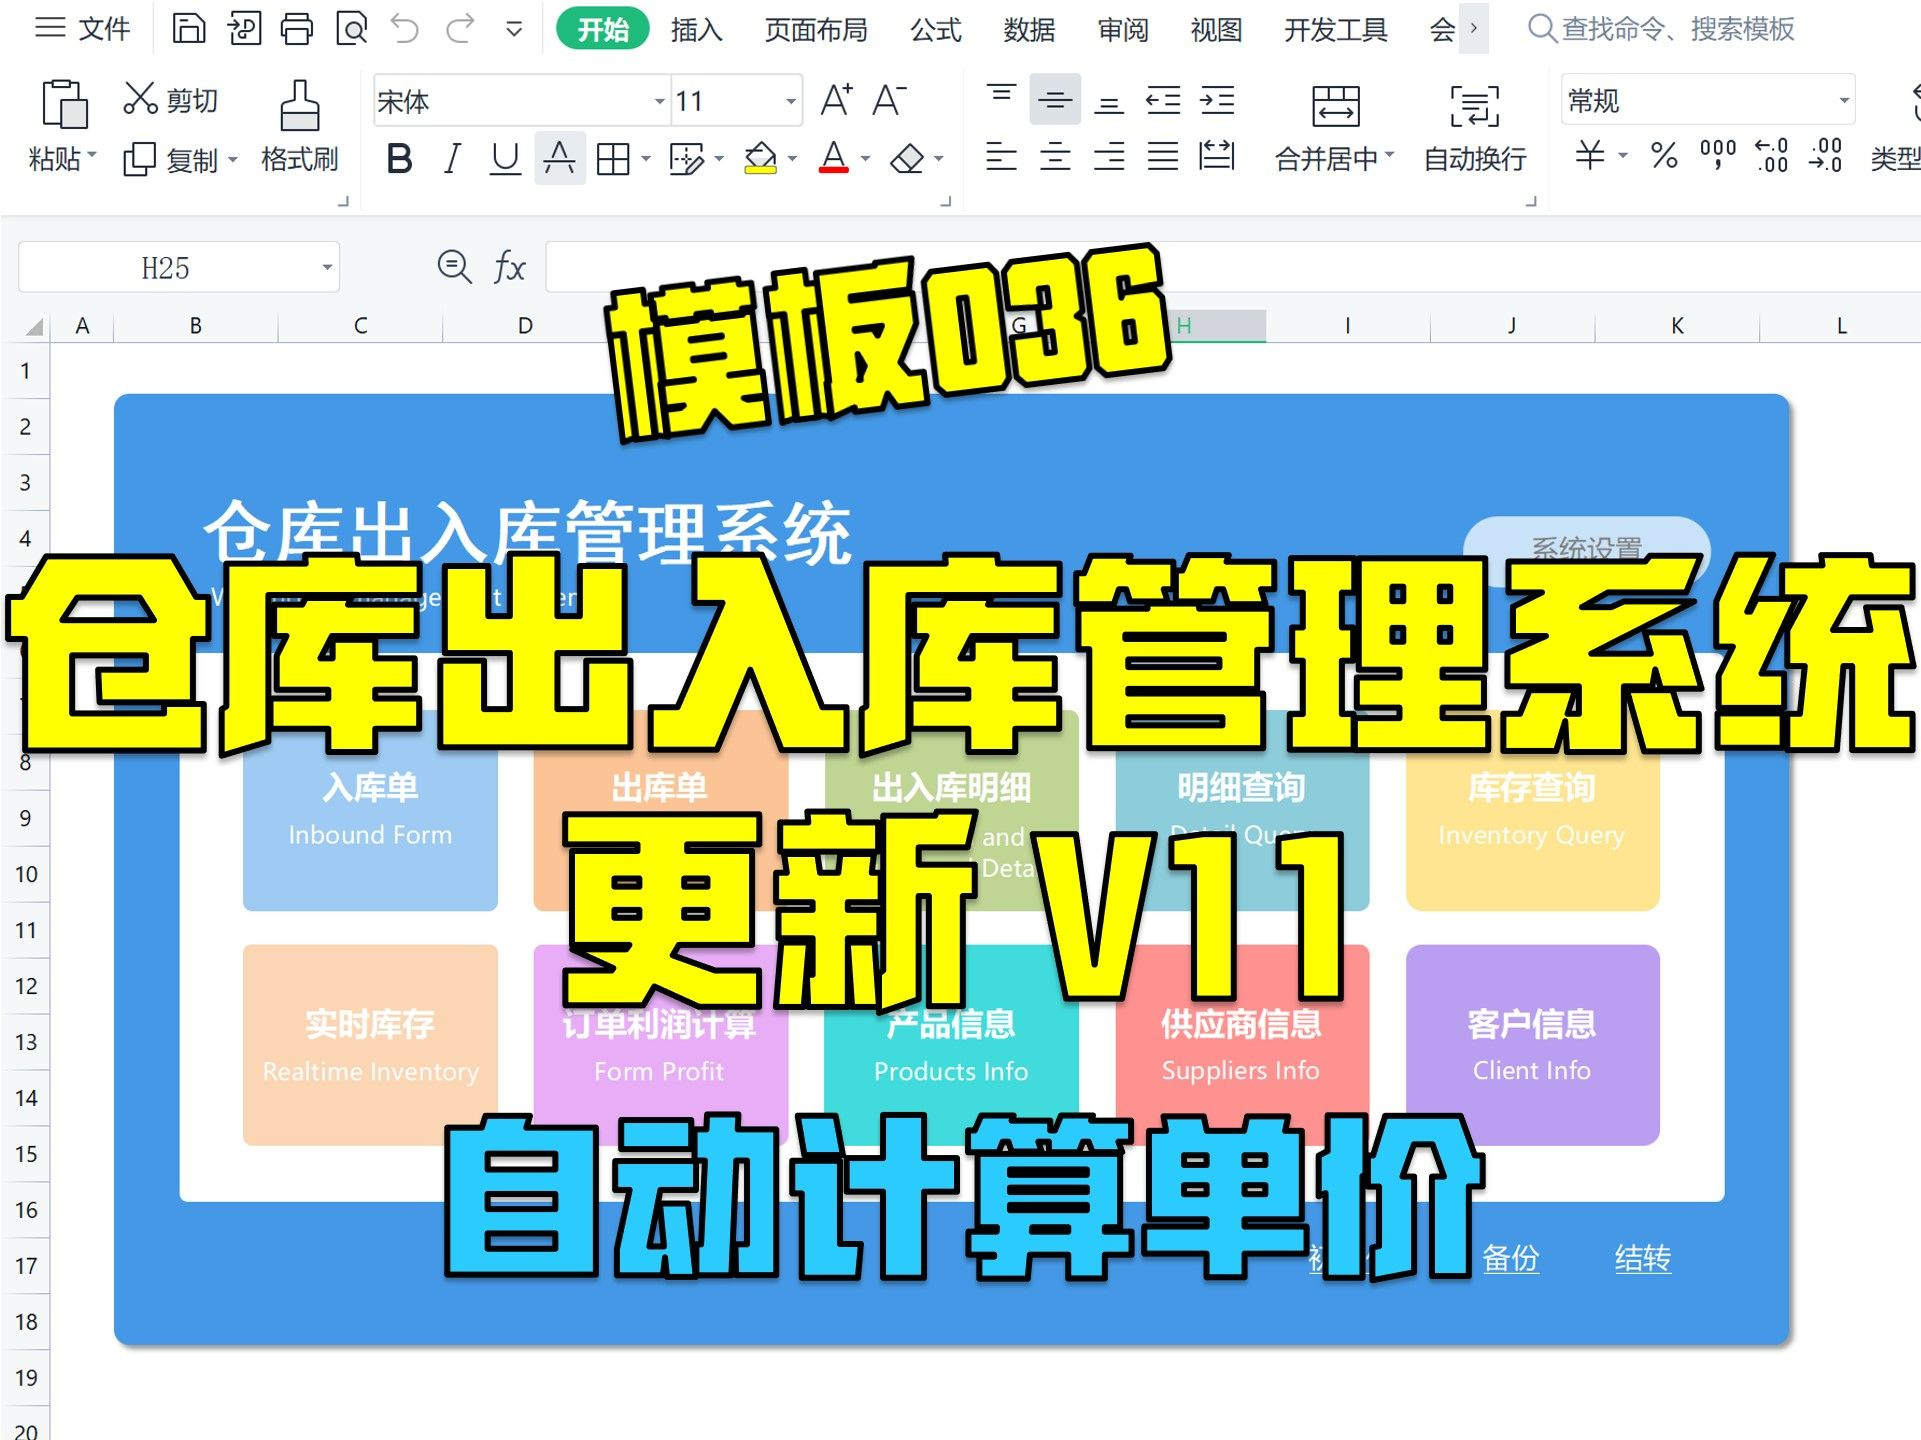Click the eraser clear icon

[x=906, y=158]
